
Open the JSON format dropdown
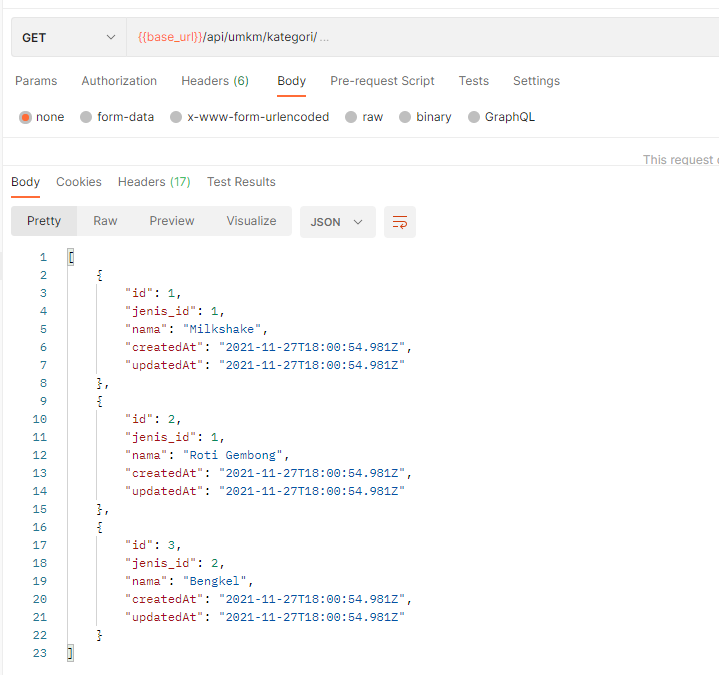point(337,222)
